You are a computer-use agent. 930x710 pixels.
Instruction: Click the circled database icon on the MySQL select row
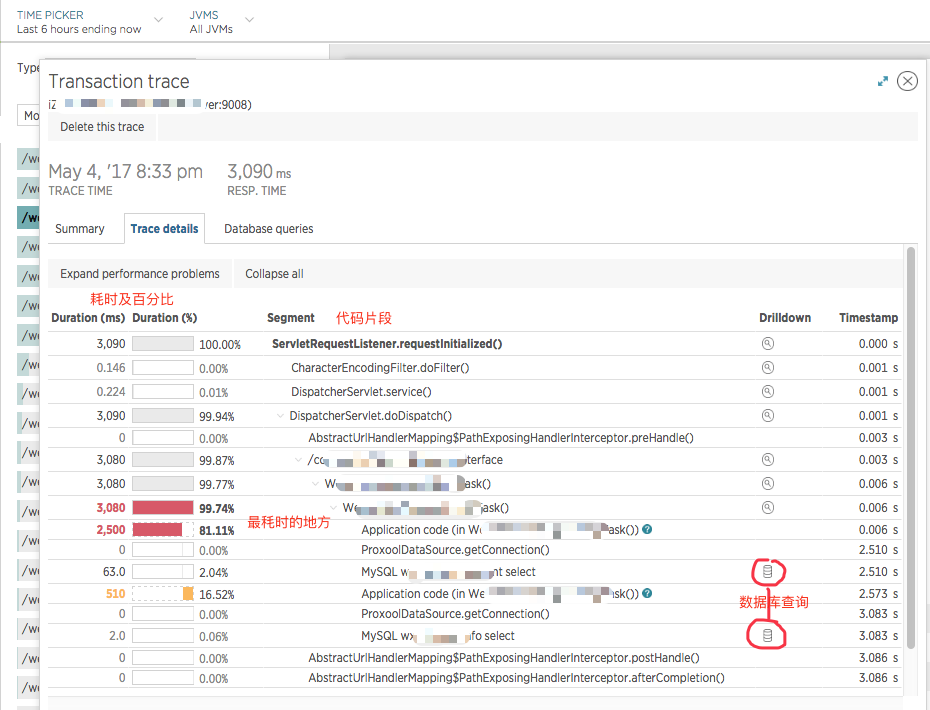point(767,571)
